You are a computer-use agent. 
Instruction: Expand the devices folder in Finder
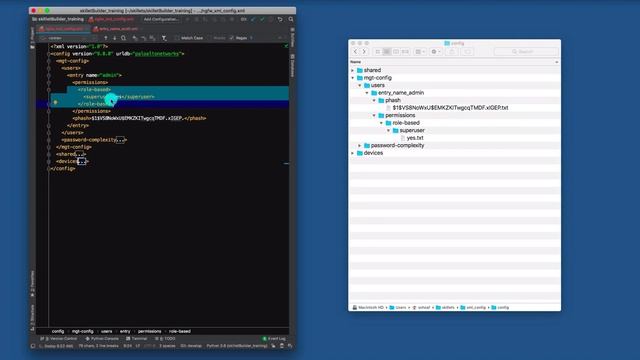point(353,153)
